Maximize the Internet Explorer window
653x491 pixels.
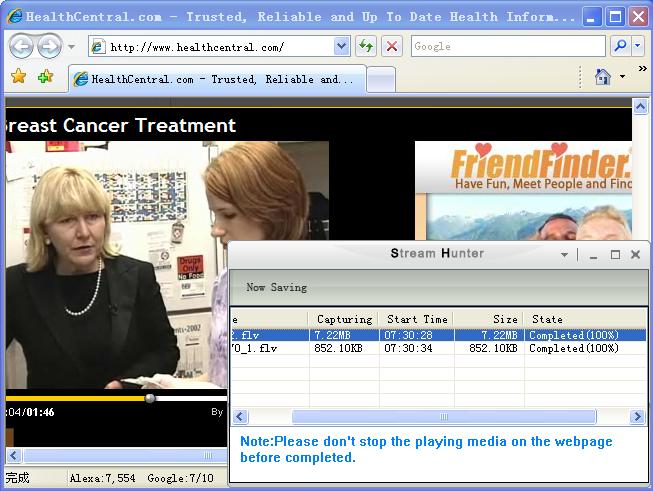pyautogui.click(x=615, y=17)
